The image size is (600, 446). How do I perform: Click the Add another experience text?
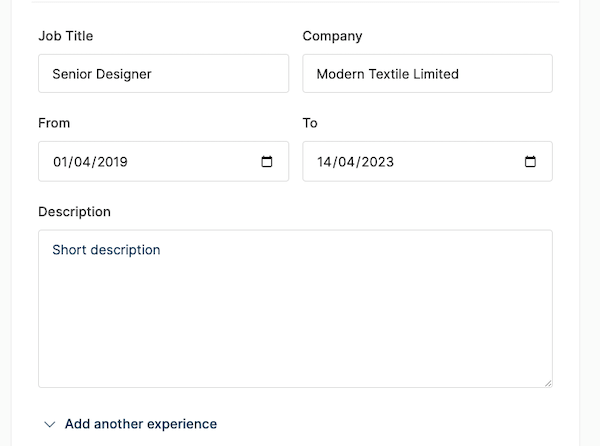[140, 424]
